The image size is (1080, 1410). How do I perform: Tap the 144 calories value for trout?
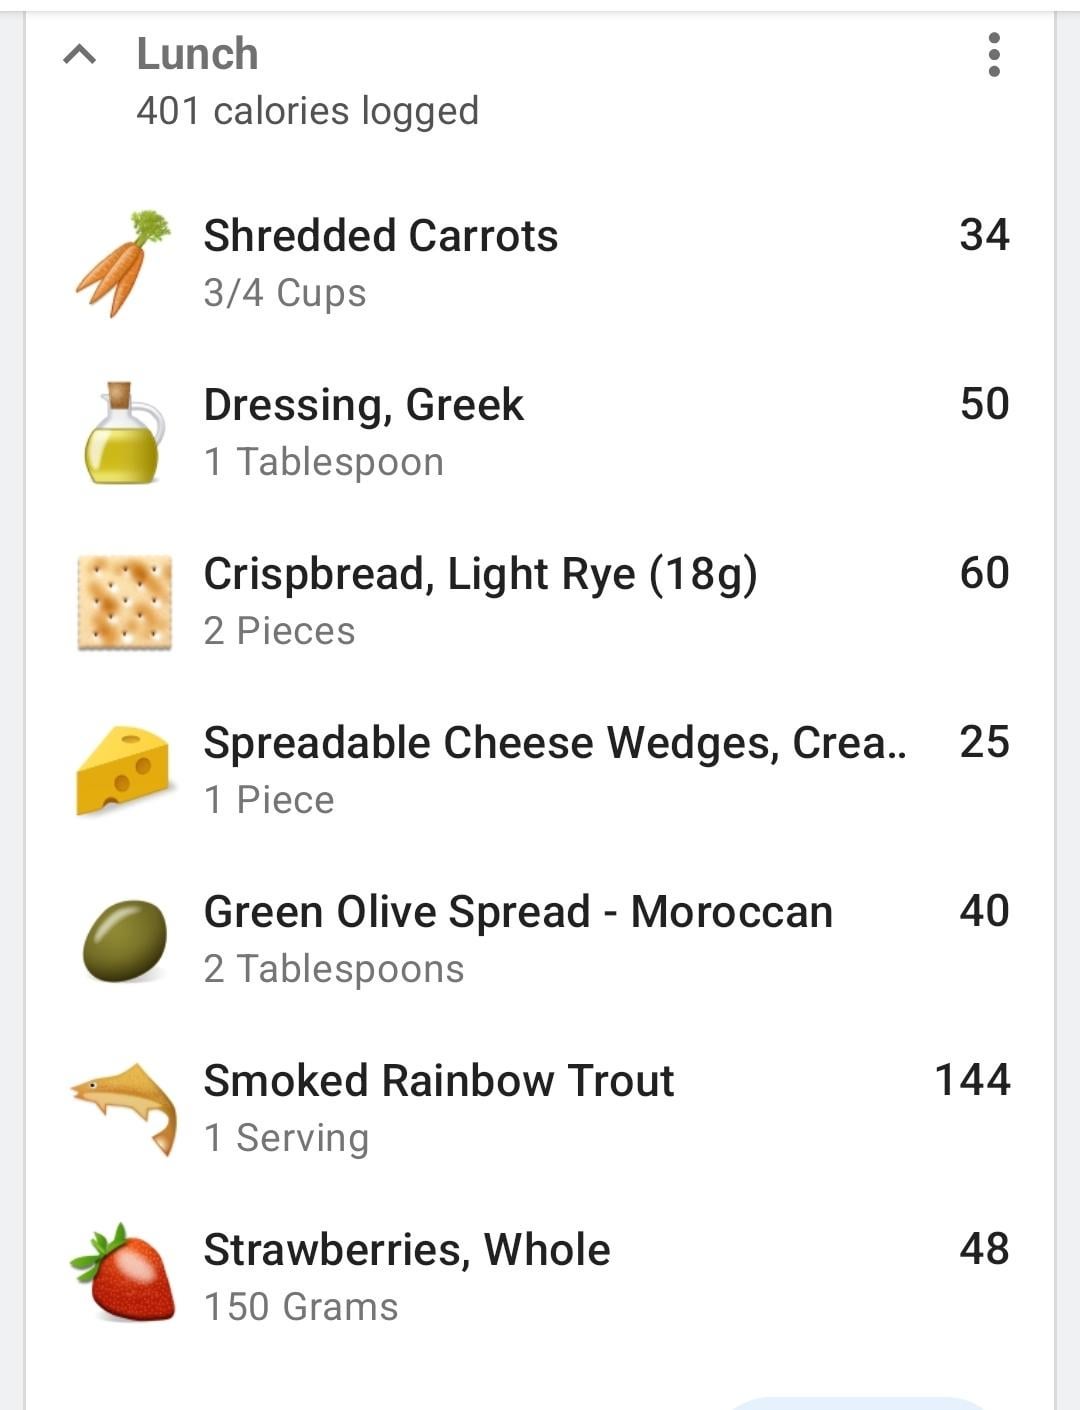click(x=972, y=1080)
